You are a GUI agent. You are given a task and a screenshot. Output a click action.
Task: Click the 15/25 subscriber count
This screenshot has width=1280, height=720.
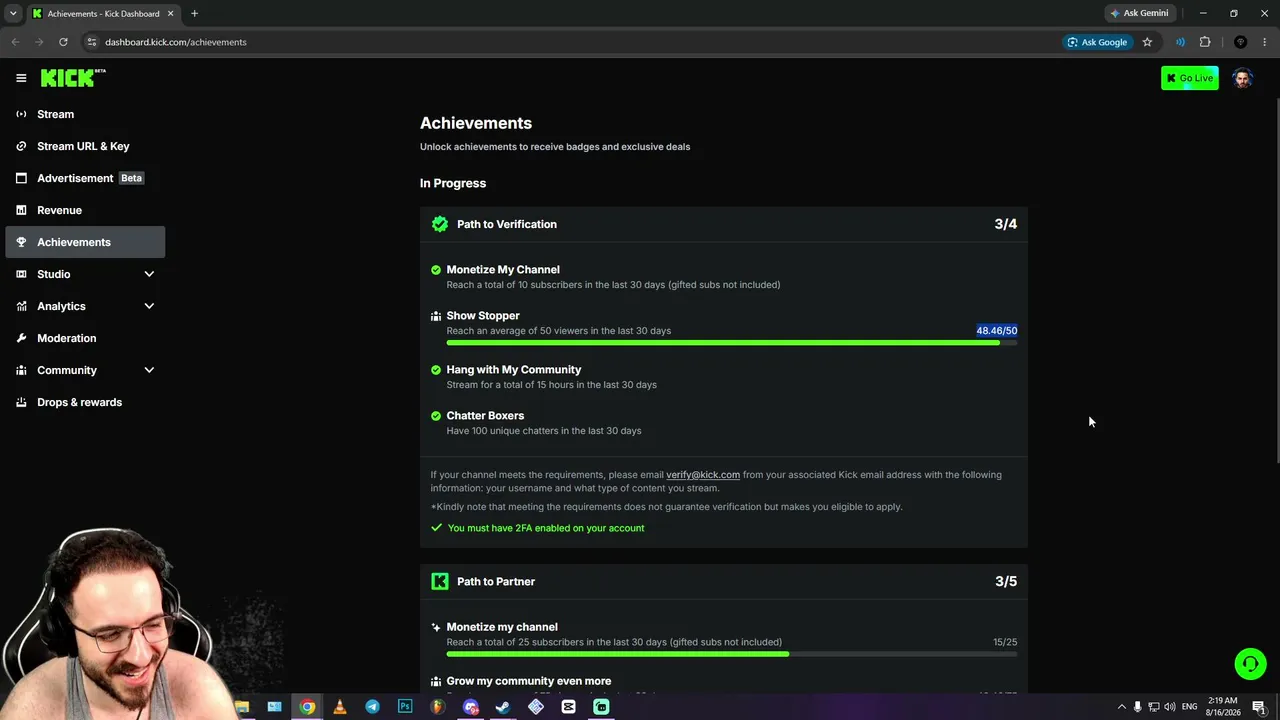[x=1005, y=642]
